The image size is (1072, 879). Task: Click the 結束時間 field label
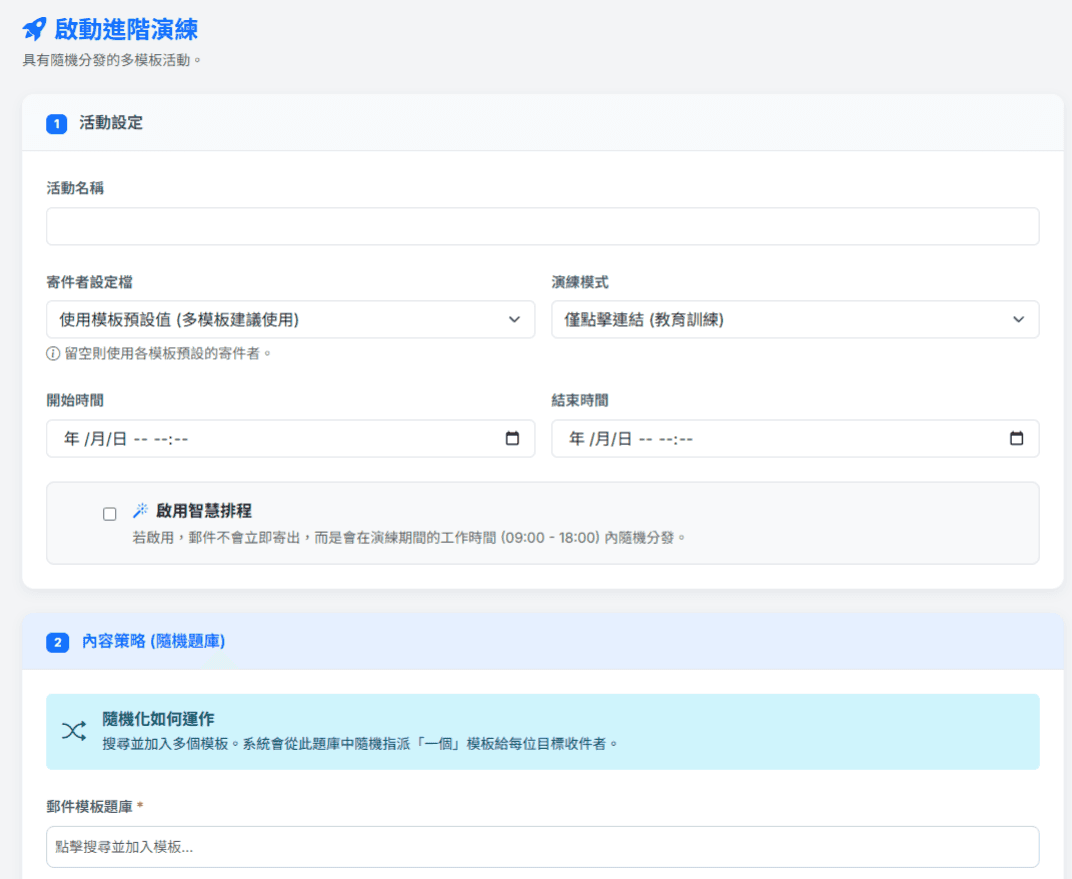coord(580,401)
